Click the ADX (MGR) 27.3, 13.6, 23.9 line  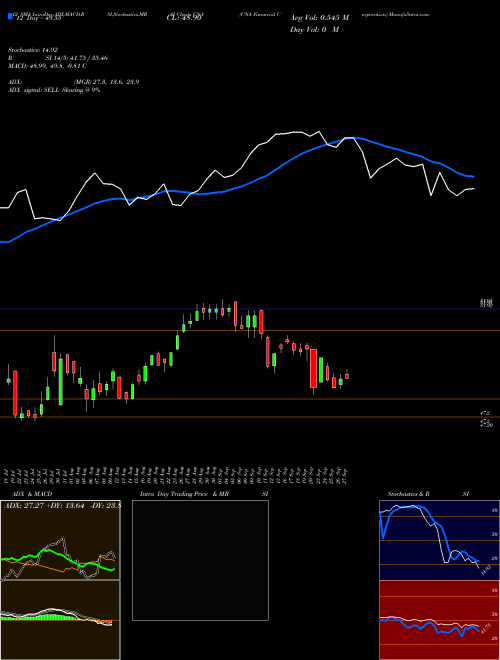pos(73,82)
